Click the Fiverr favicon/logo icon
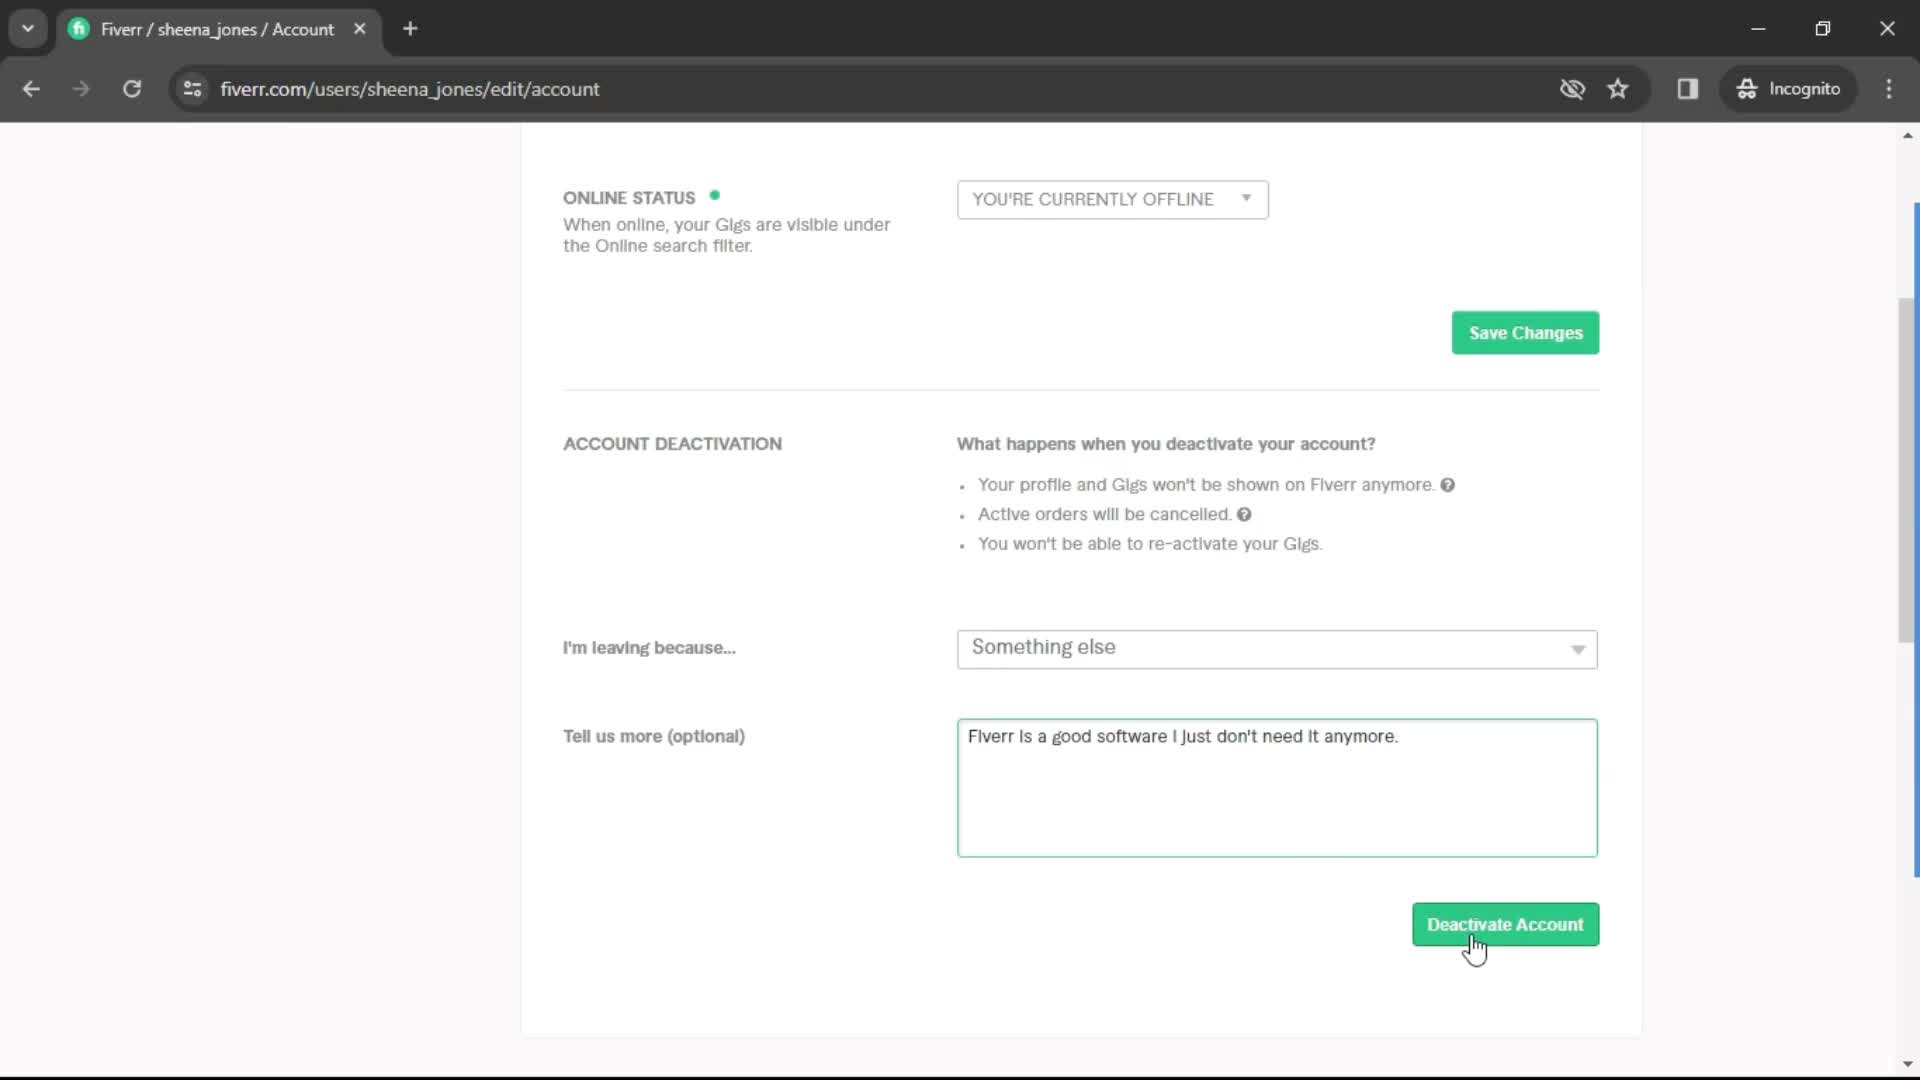 [78, 29]
